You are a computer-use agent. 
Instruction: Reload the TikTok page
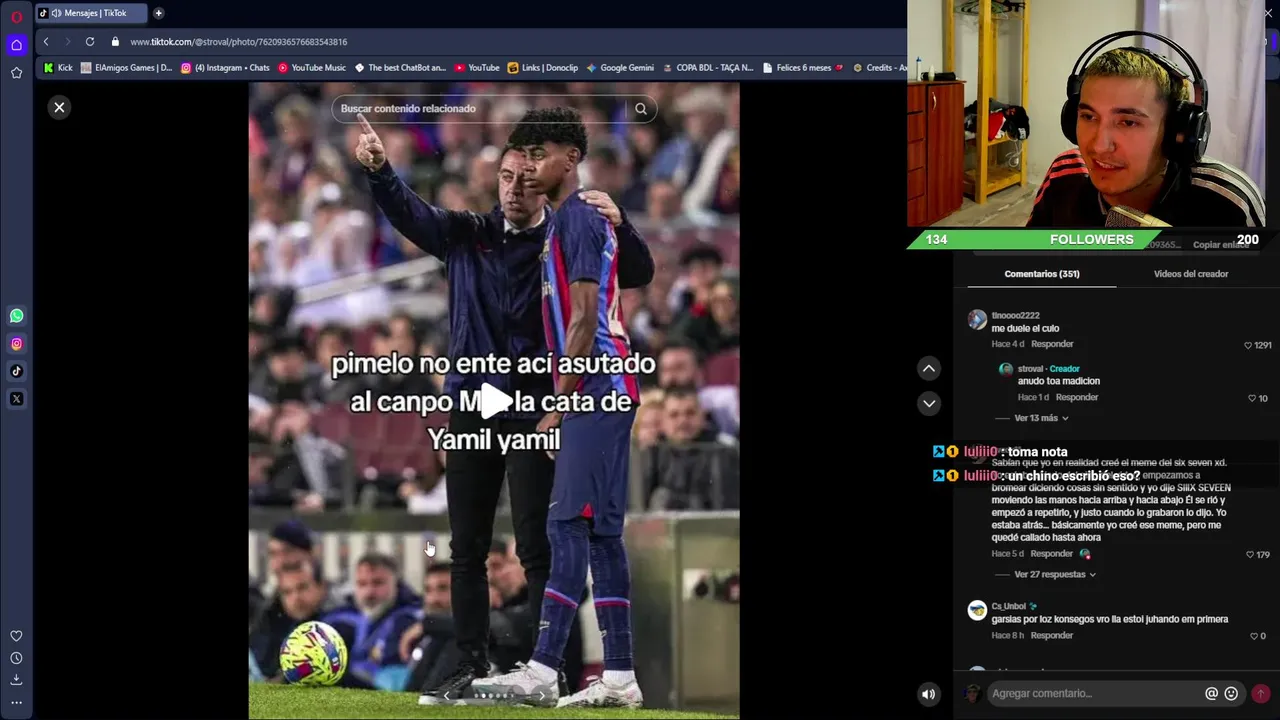[90, 42]
